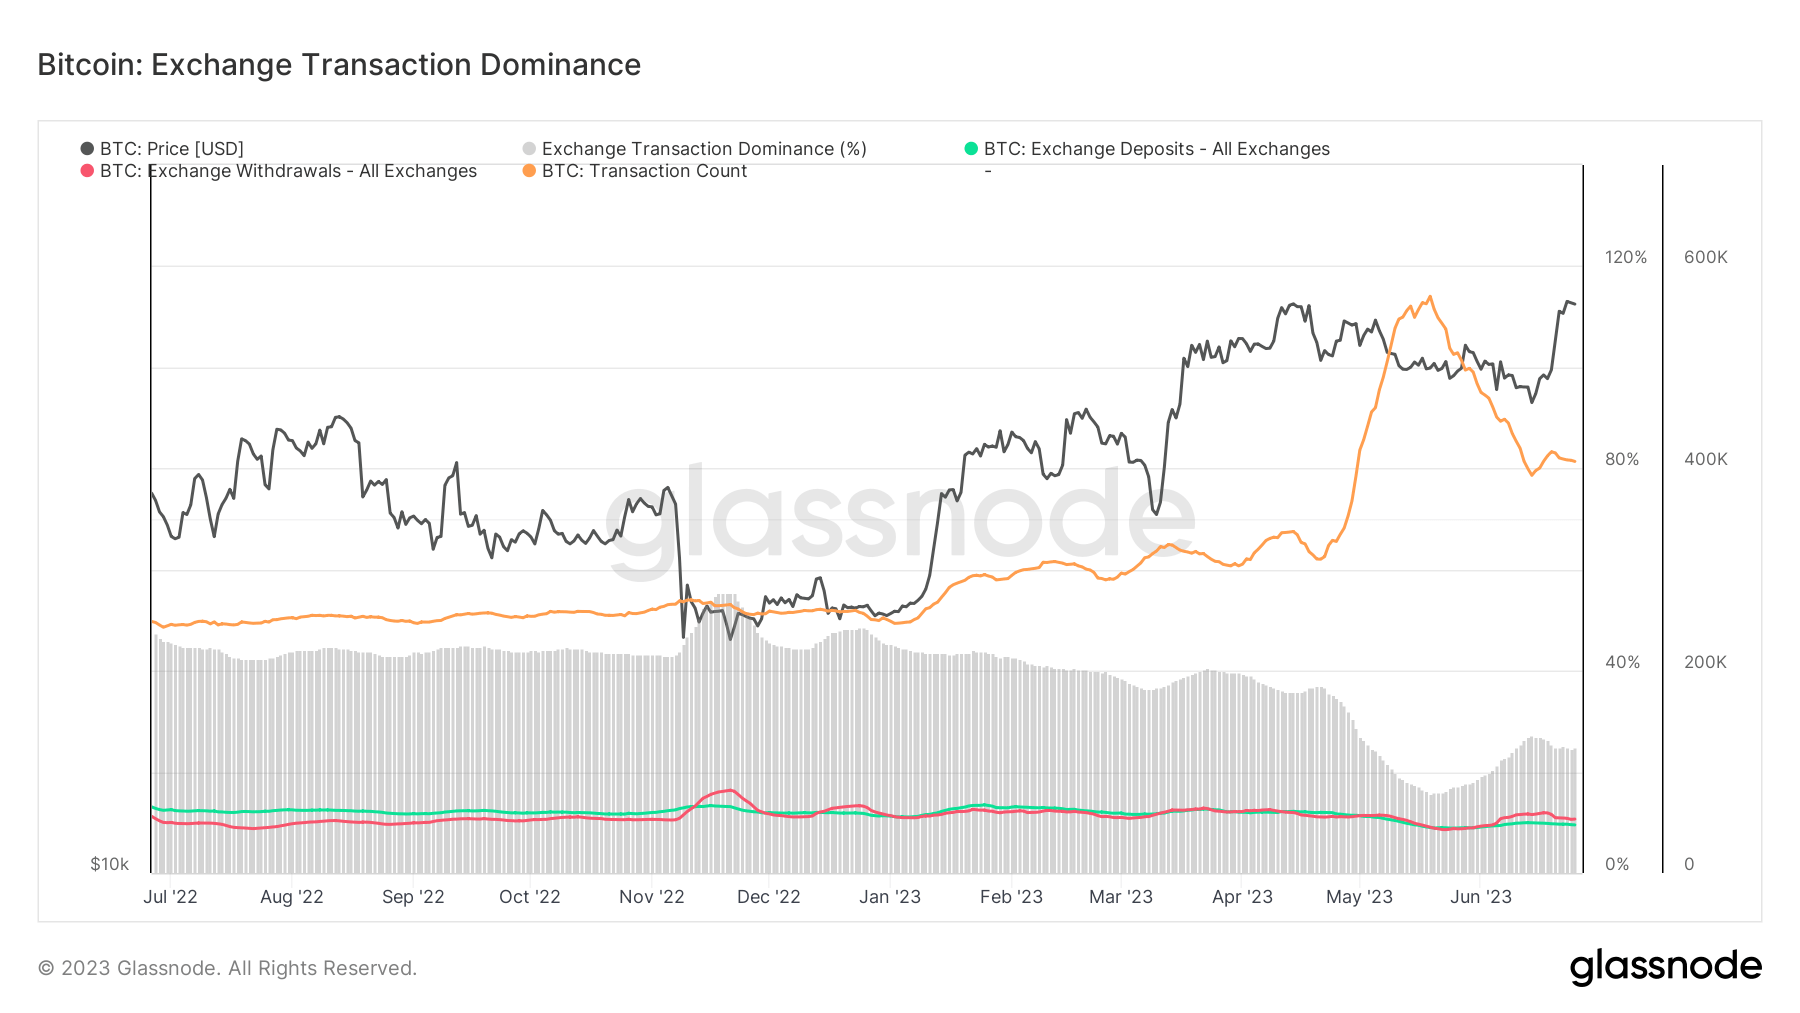Click the "Jun '23" x-axis label

1481,897
